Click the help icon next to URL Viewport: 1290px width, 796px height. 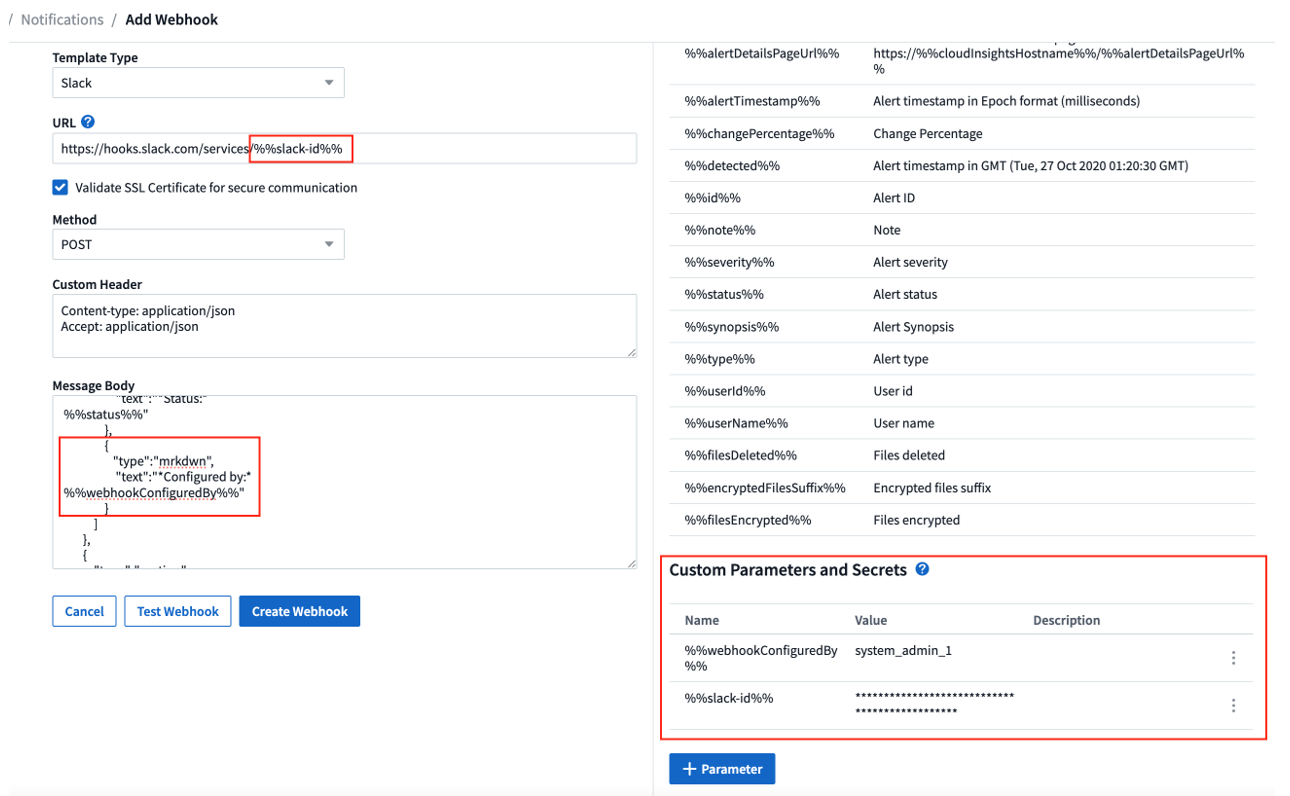pos(88,122)
